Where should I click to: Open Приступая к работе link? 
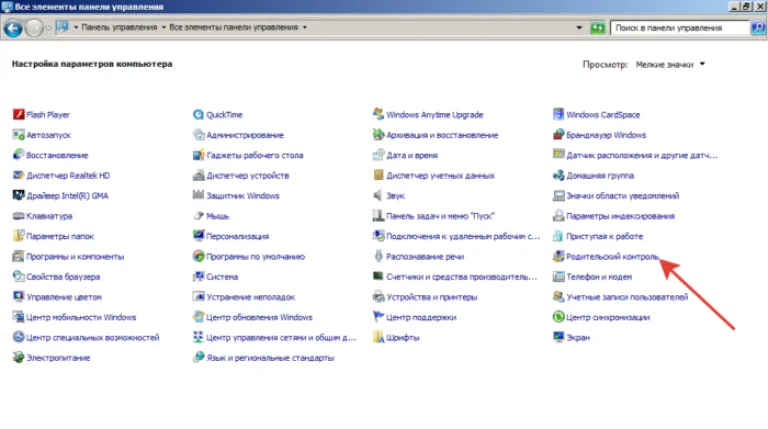[604, 236]
